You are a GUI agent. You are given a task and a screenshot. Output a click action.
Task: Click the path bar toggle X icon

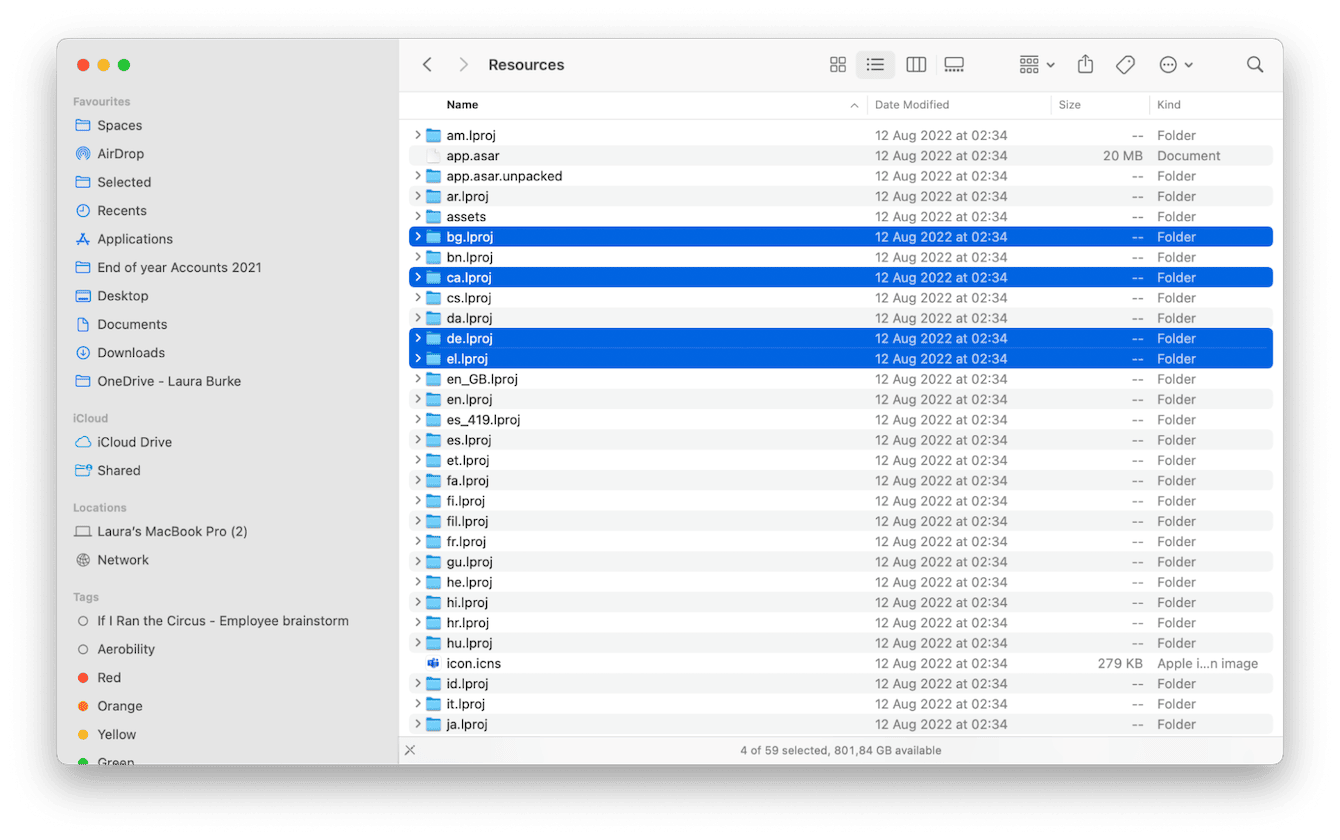[410, 750]
